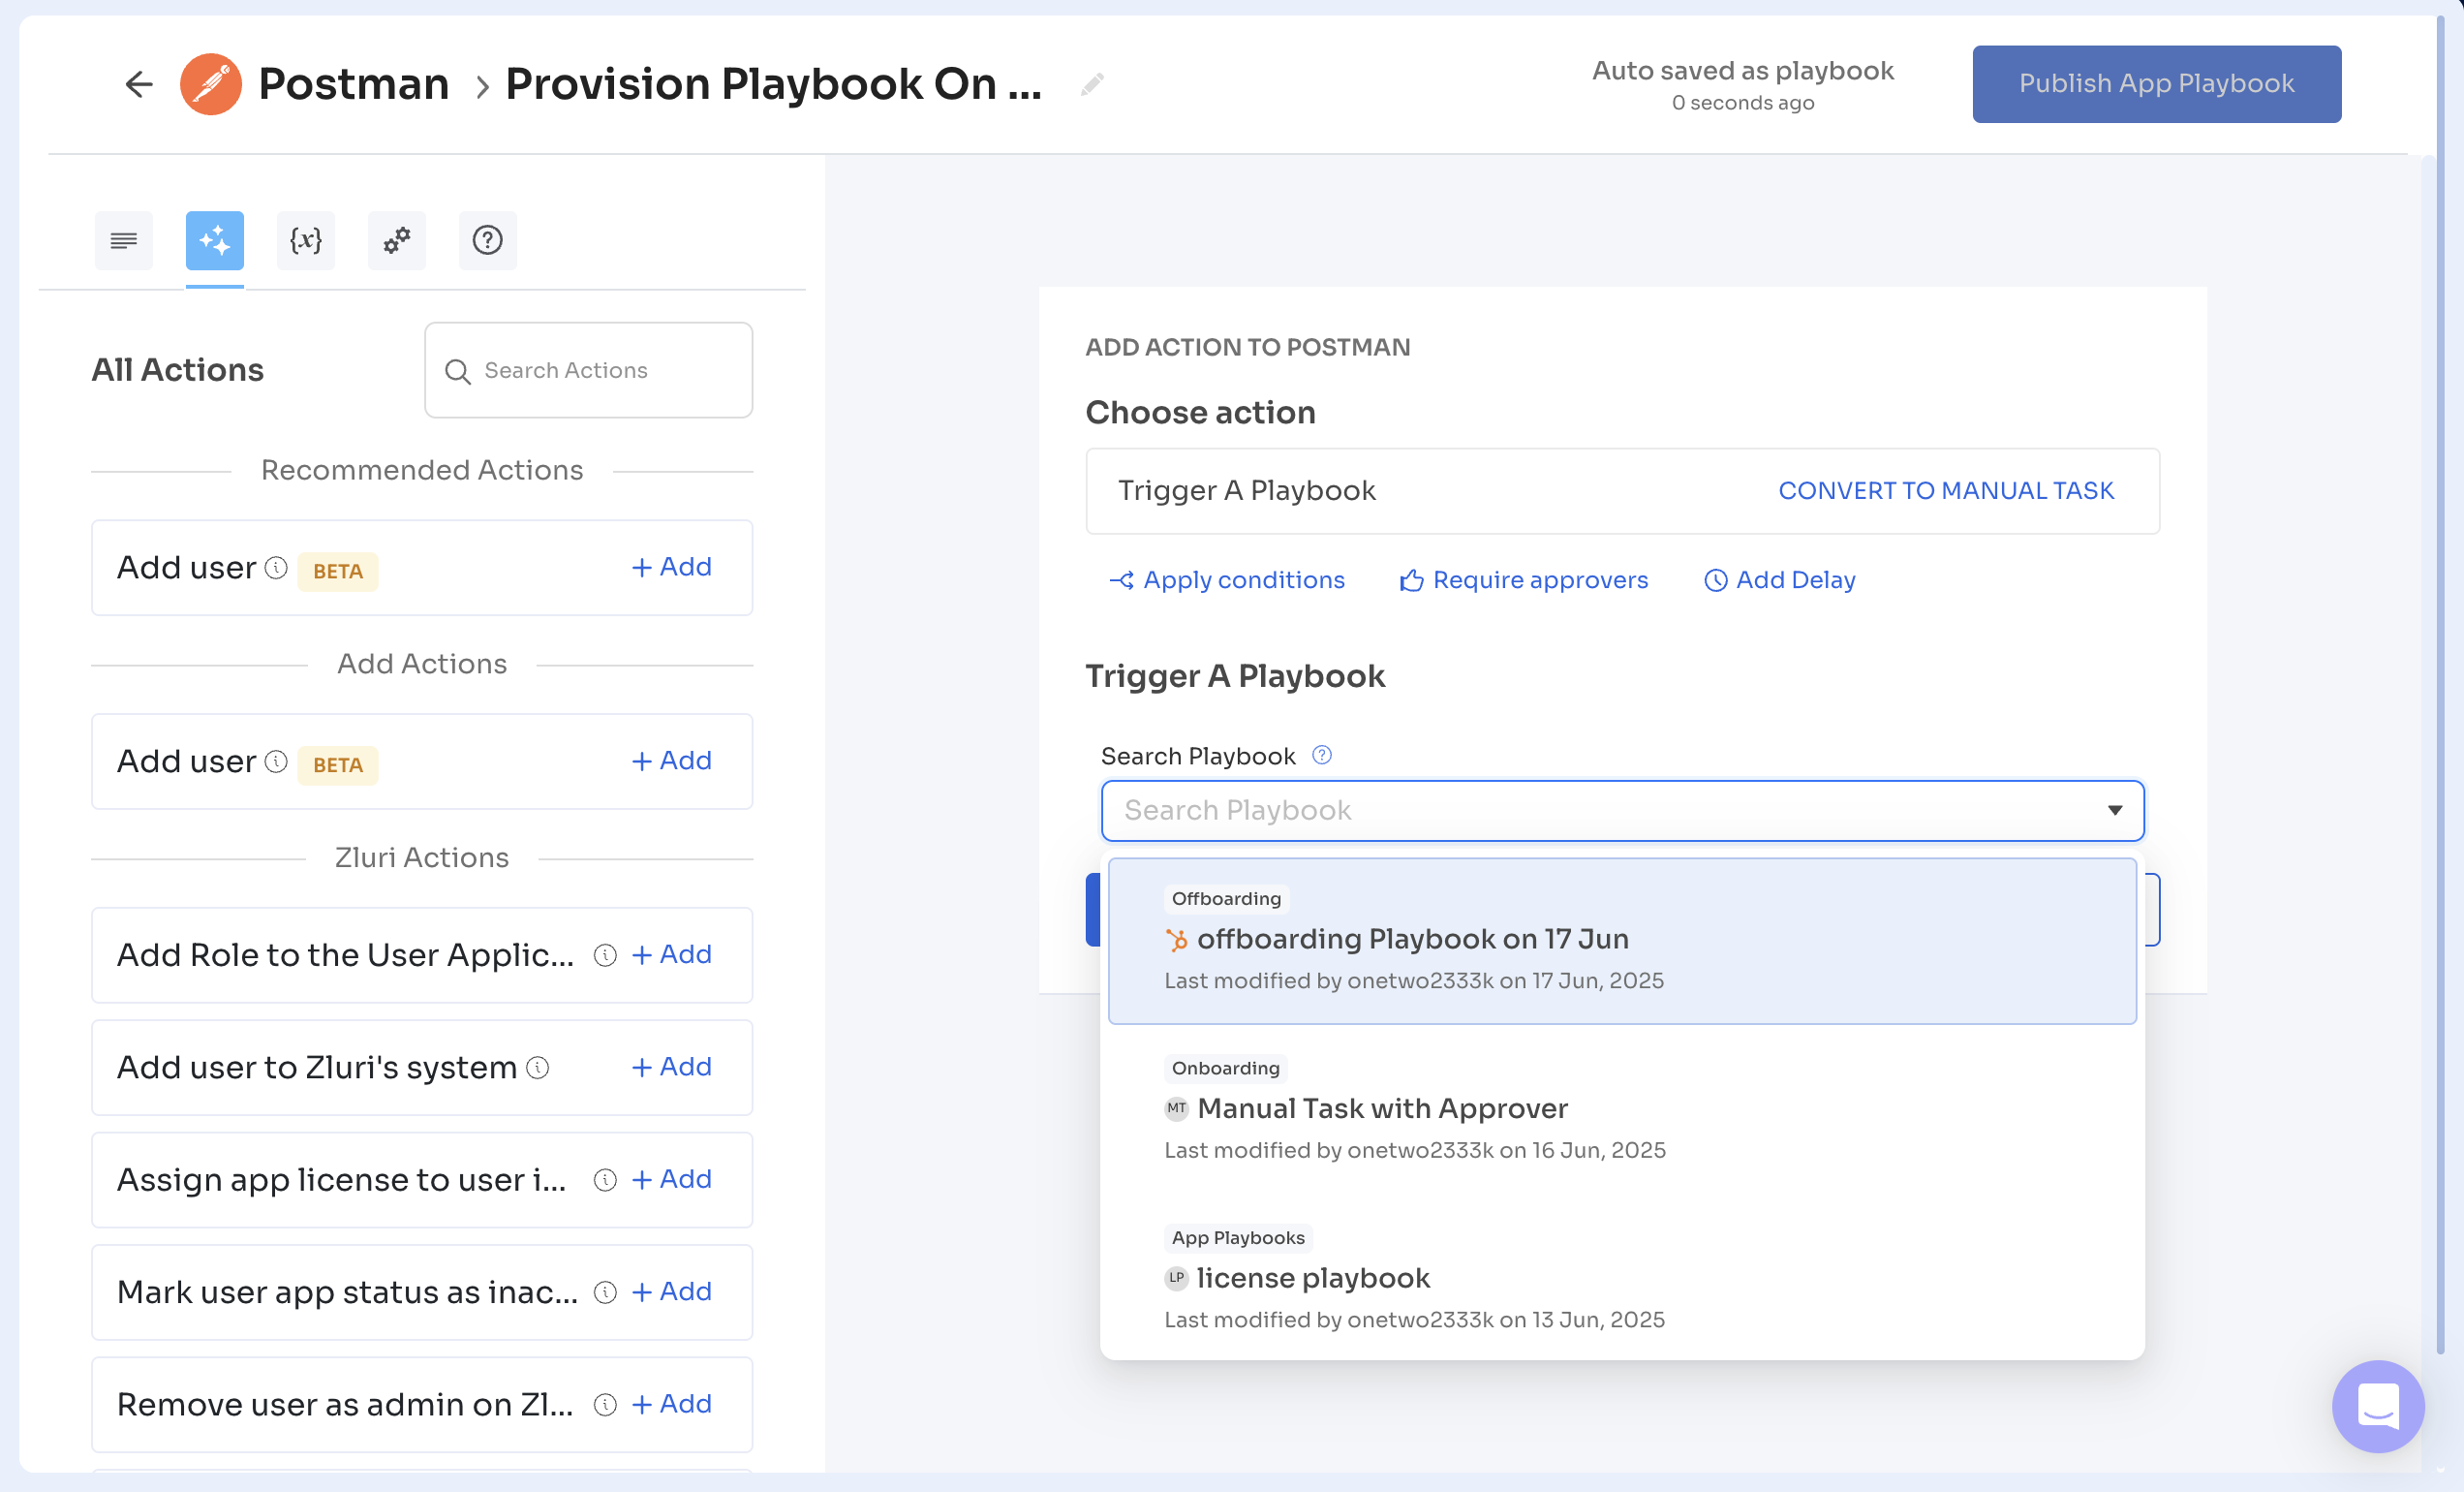Edit playbook name with pencil icon
This screenshot has height=1492, width=2464.
coord(1092,84)
